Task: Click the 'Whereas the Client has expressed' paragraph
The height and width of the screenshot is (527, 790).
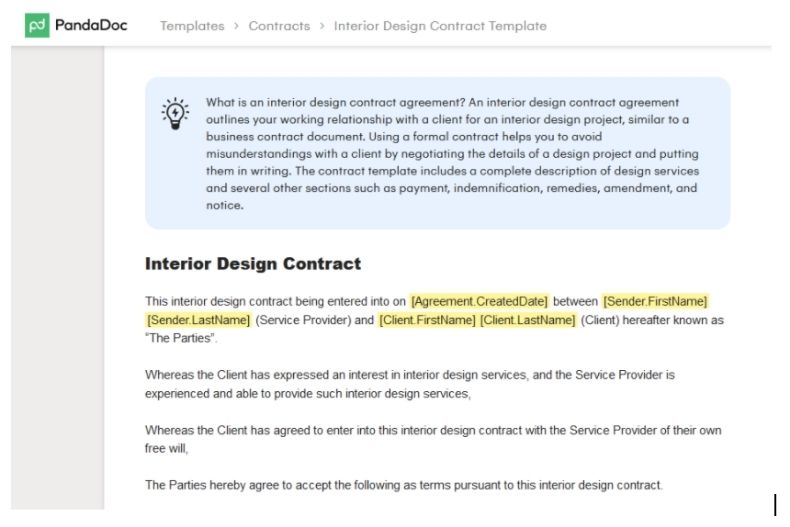Action: coord(410,384)
